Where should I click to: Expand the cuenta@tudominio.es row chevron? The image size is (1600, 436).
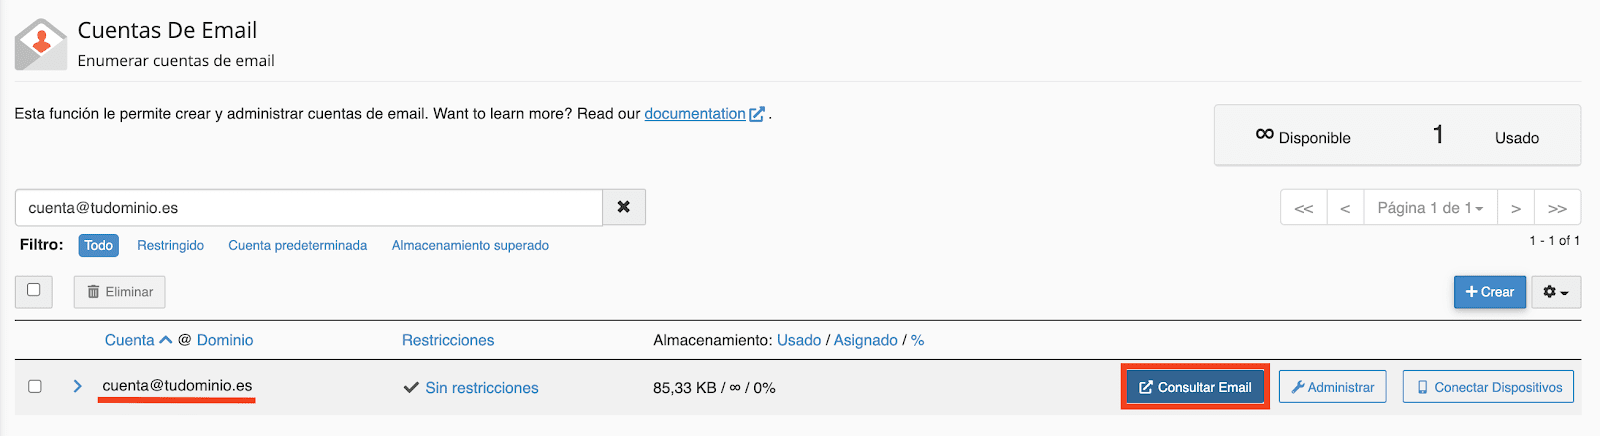click(x=77, y=386)
